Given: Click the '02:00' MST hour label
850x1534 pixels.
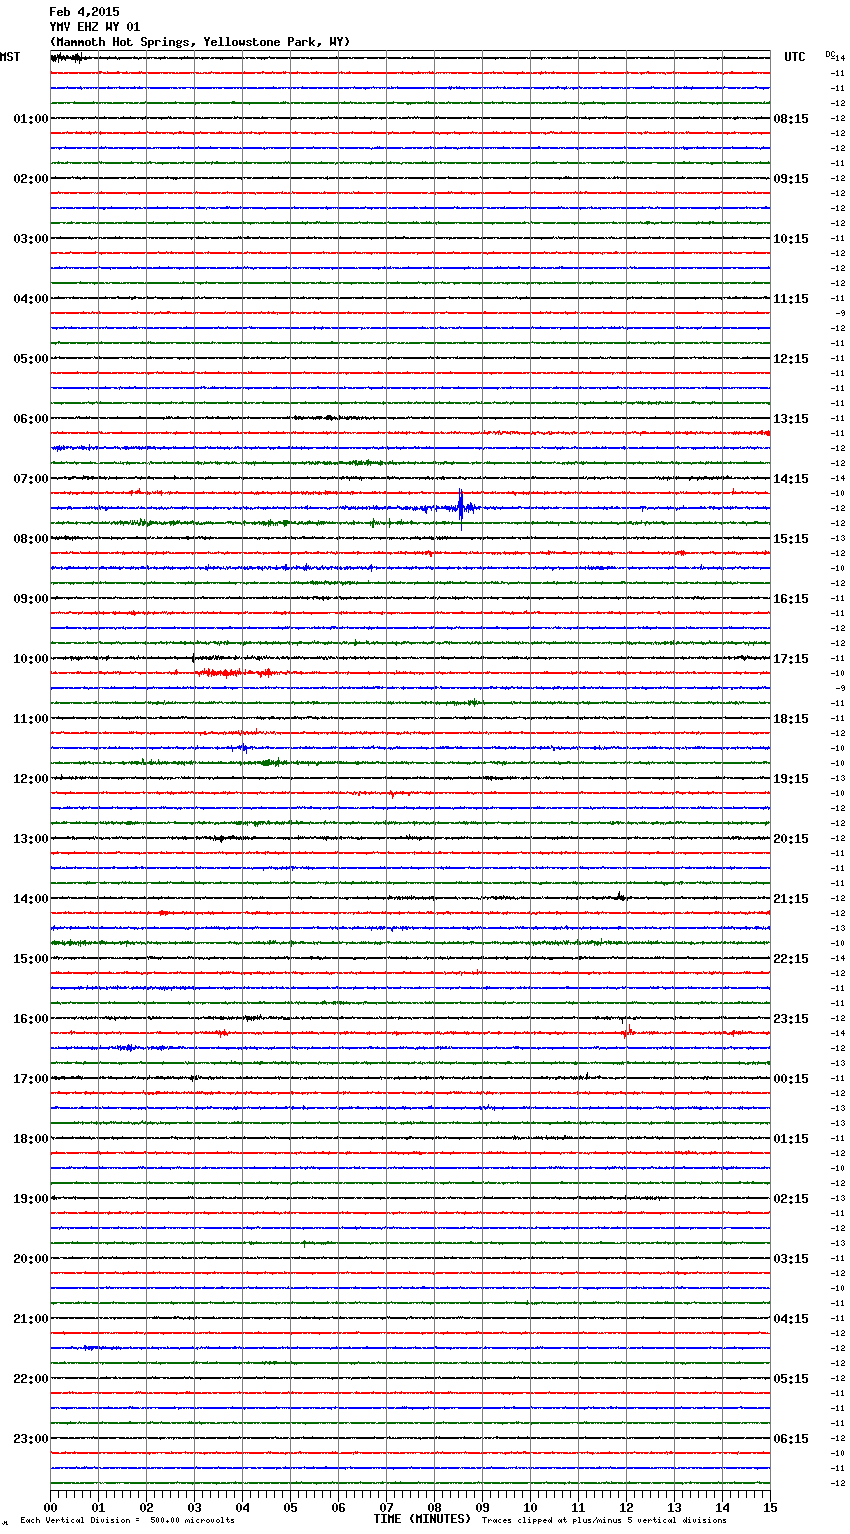Looking at the screenshot, I should [x=30, y=179].
